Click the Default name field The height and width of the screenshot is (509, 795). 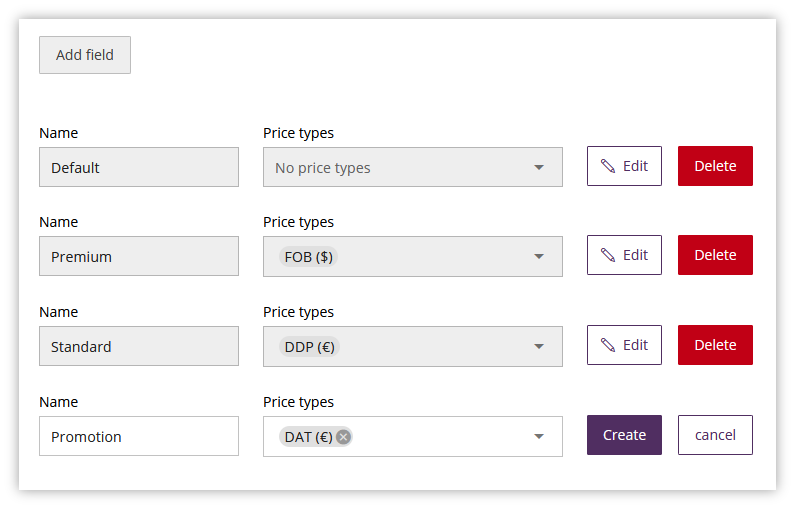click(139, 167)
